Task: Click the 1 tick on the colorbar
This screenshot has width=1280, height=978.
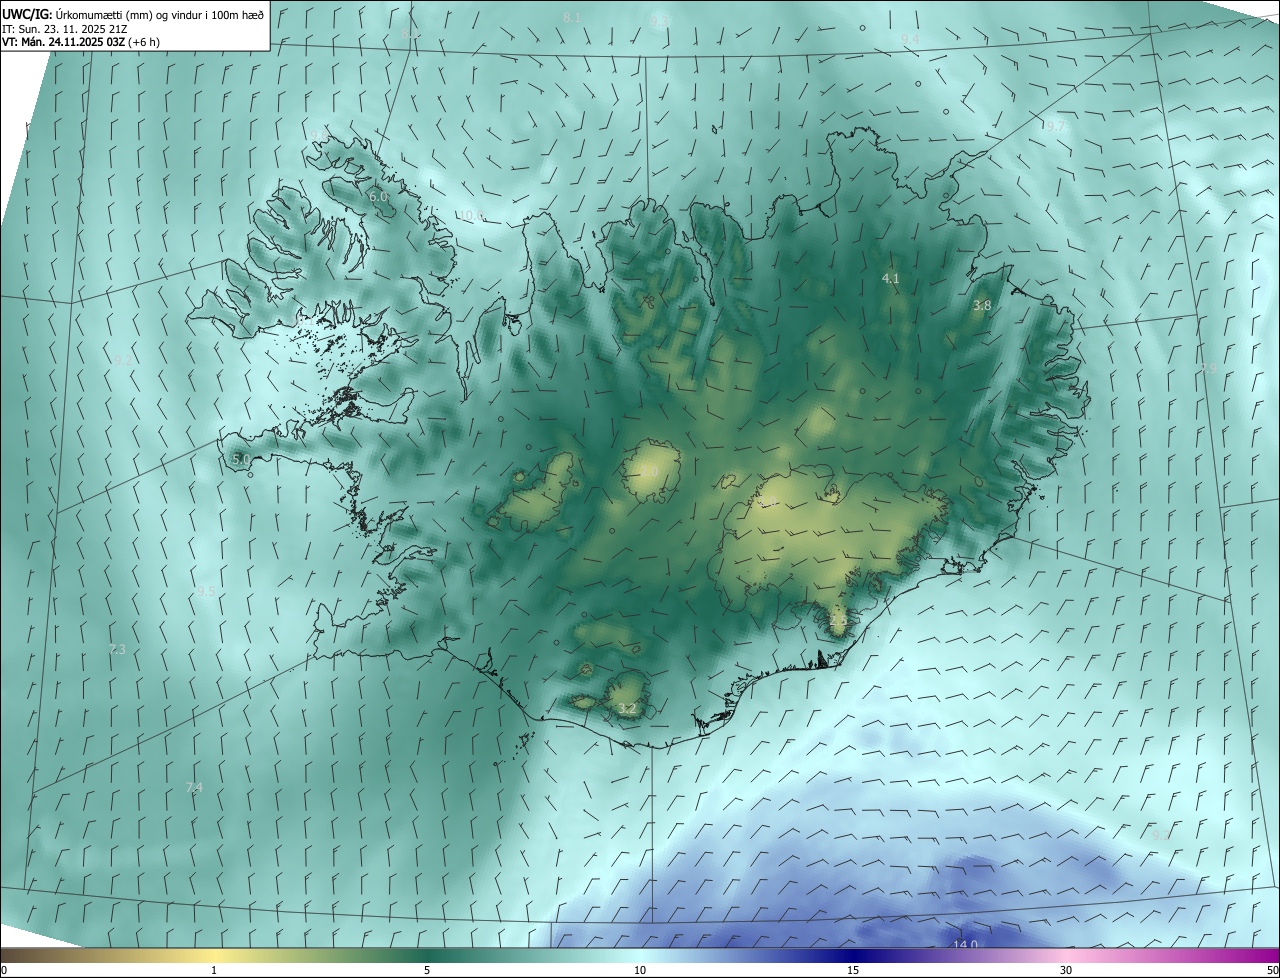Action: click(214, 970)
